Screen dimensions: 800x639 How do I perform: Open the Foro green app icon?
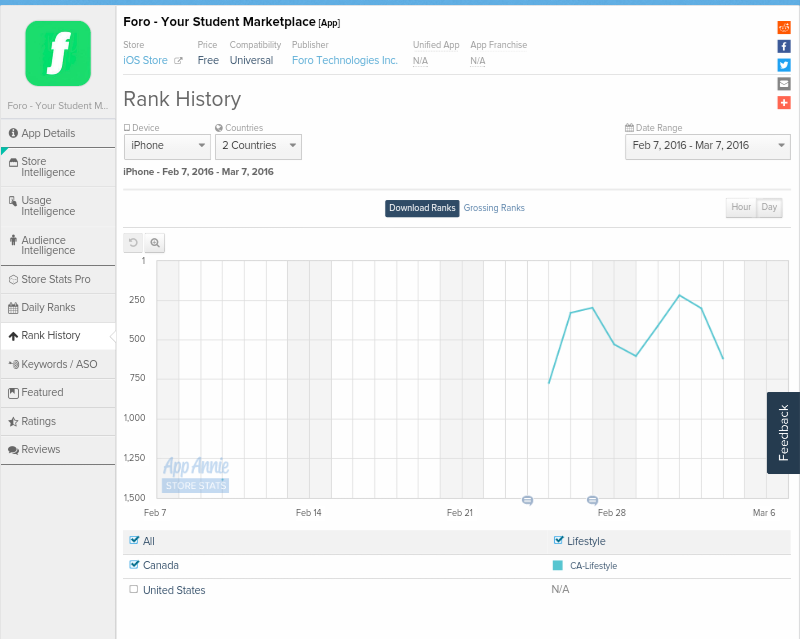58,54
